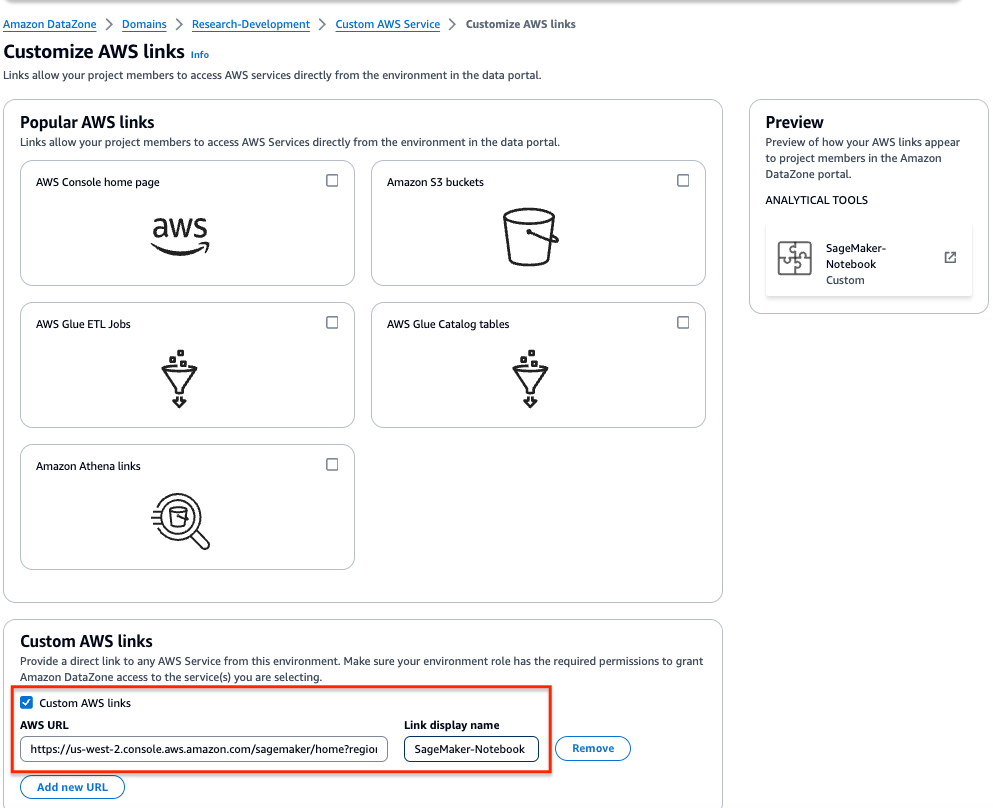This screenshot has height=808, width=993.
Task: Open the Info link beside the title
Action: point(200,54)
